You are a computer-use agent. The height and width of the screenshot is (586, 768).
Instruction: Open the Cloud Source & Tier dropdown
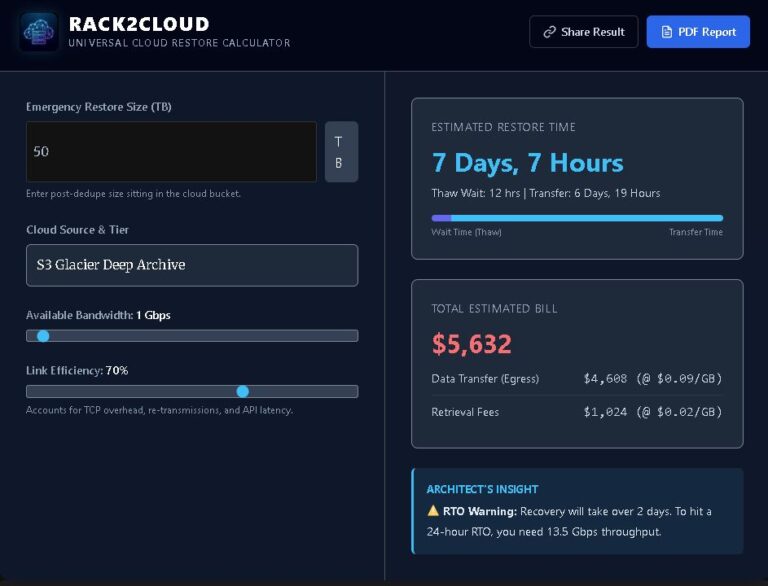pyautogui.click(x=192, y=265)
